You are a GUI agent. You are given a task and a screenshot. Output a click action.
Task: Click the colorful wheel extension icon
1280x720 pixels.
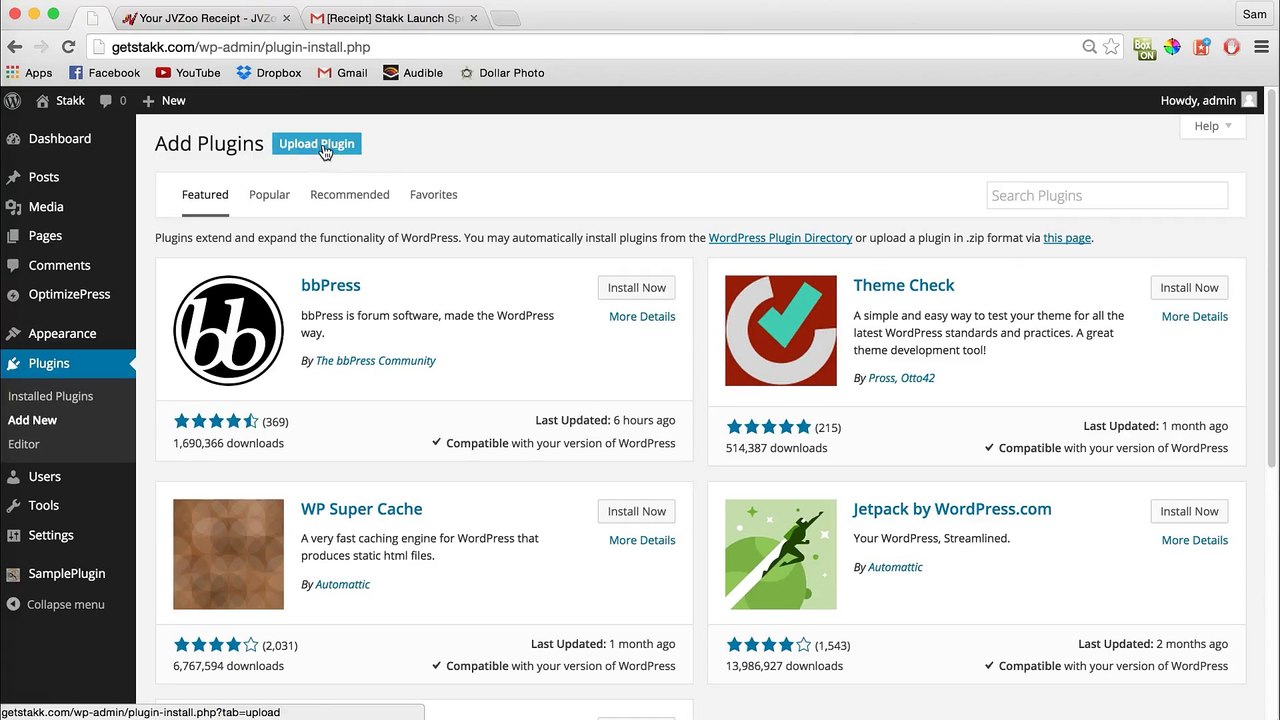pos(1172,47)
